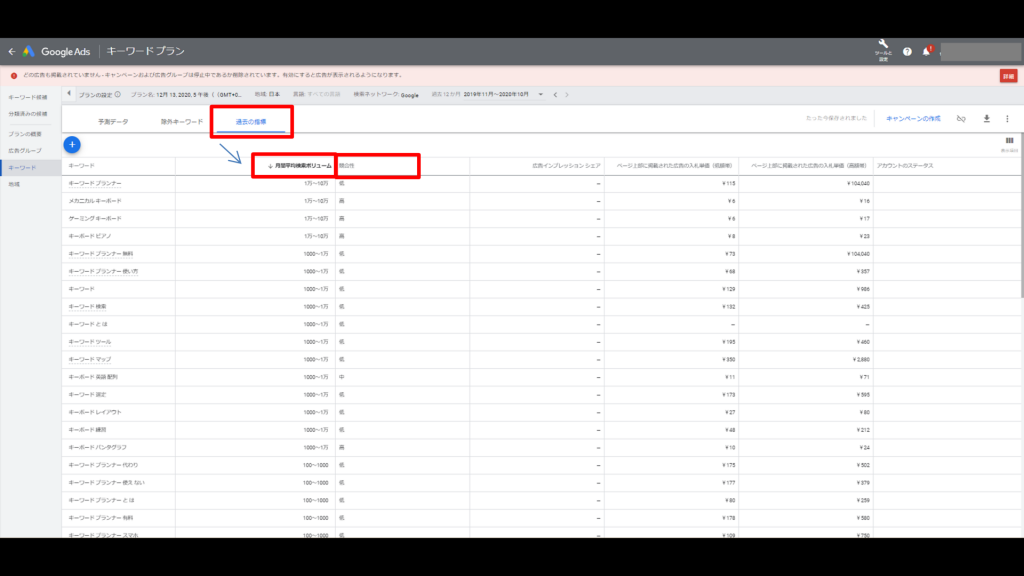The height and width of the screenshot is (576, 1024).
Task: Open the columns display settings icon
Action: pyautogui.click(x=1009, y=142)
